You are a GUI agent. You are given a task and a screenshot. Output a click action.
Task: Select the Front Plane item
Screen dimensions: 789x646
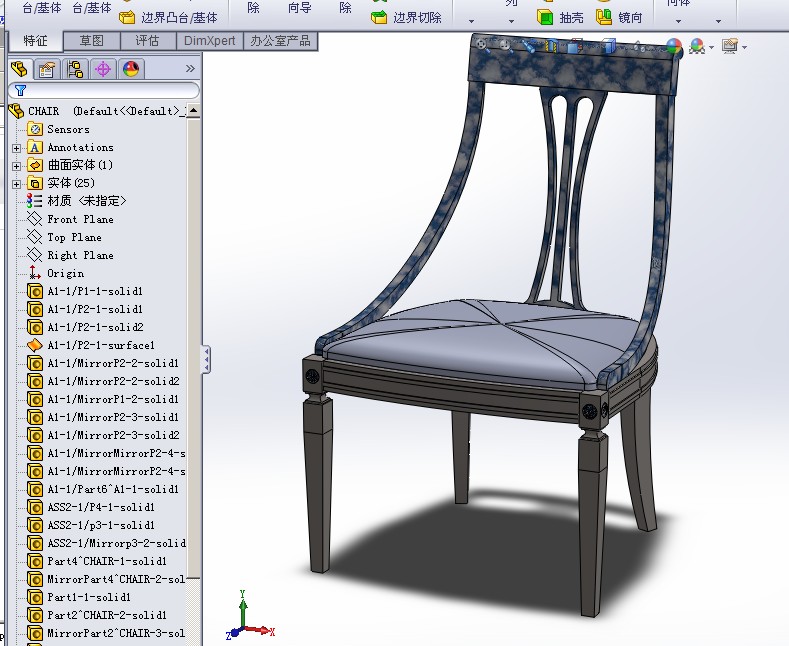point(81,219)
